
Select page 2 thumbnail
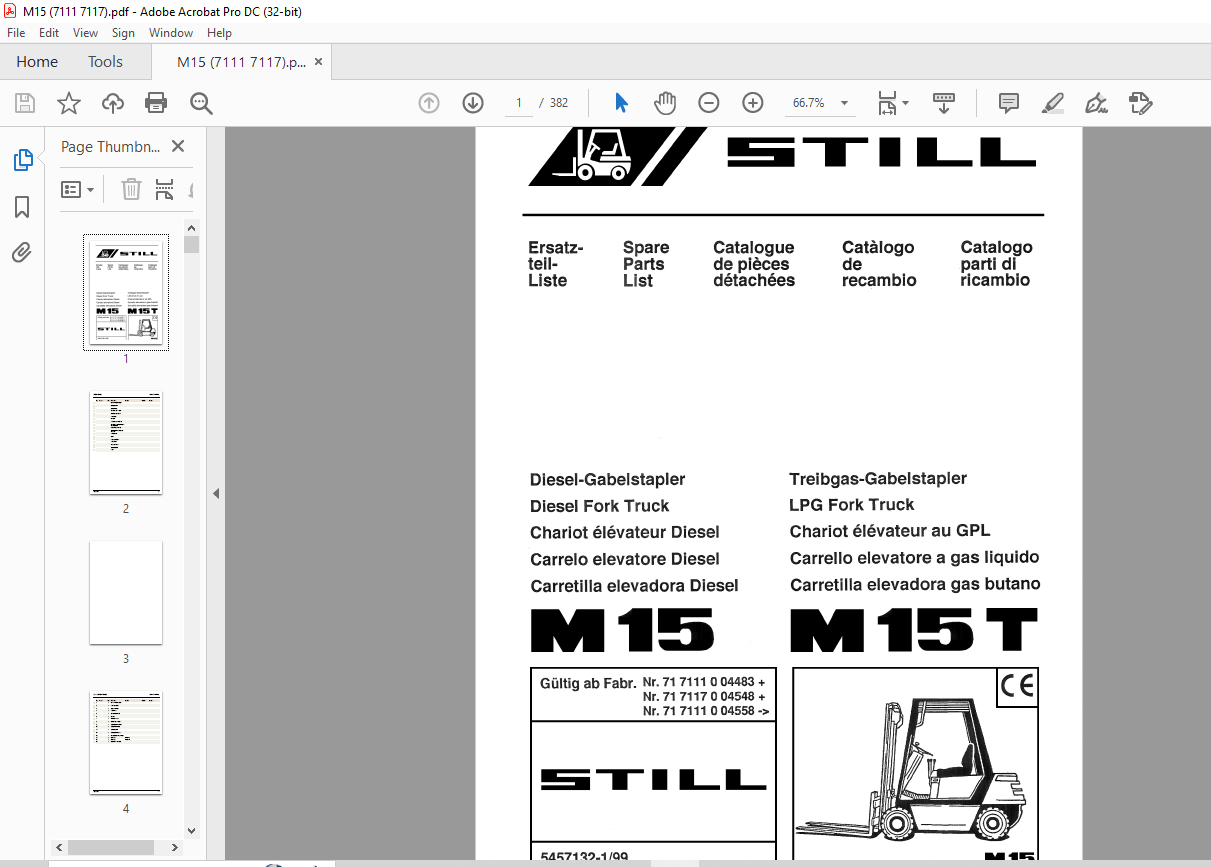126,442
